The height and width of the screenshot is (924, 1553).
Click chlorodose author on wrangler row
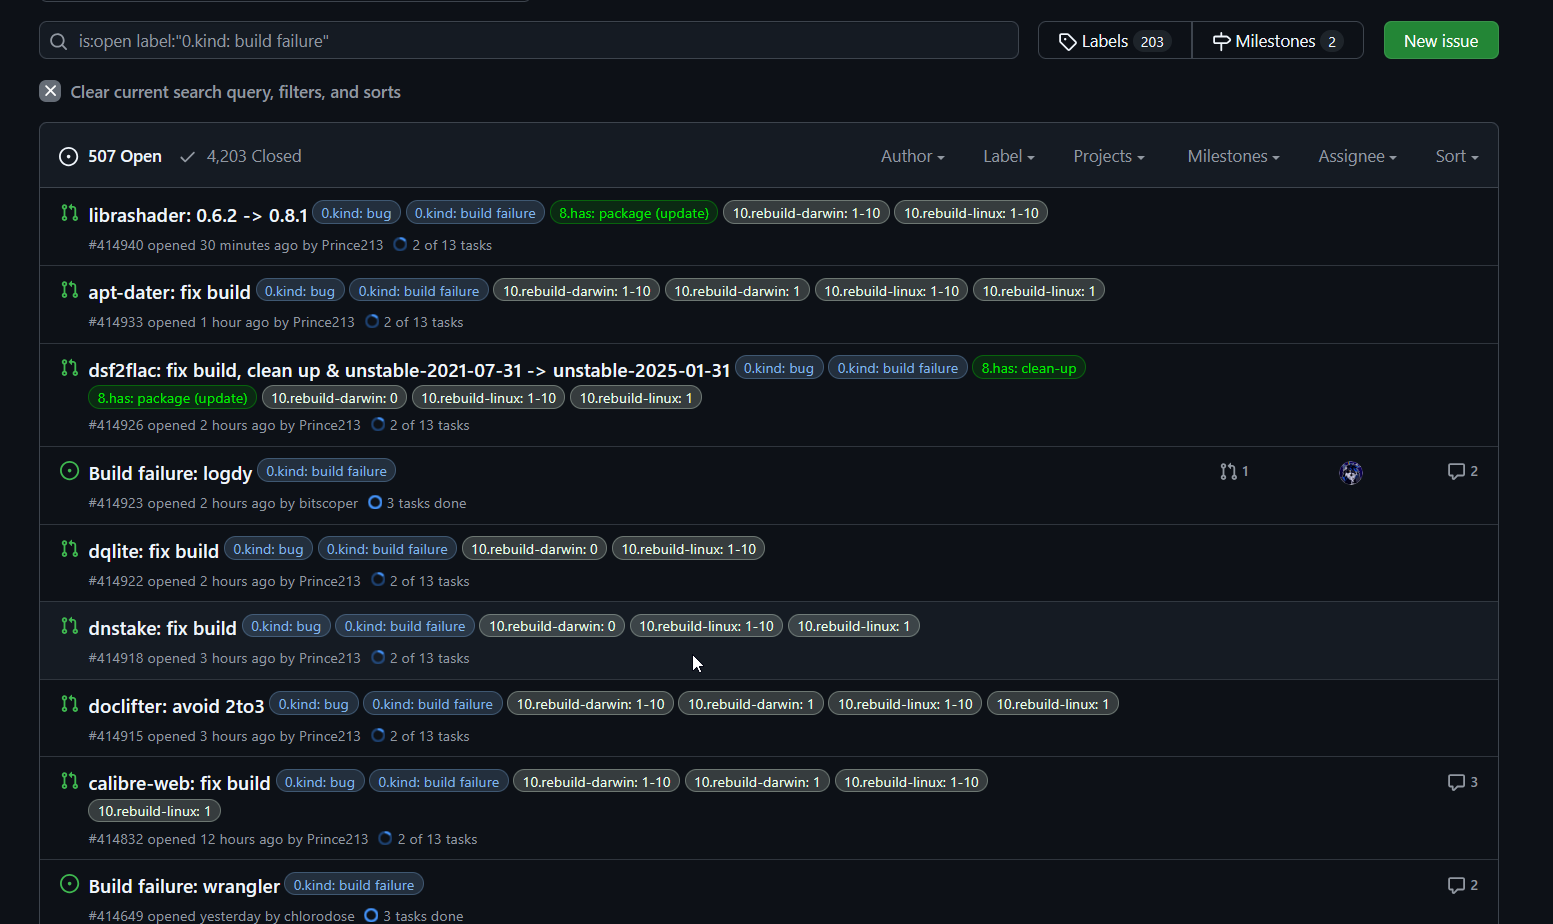(319, 916)
